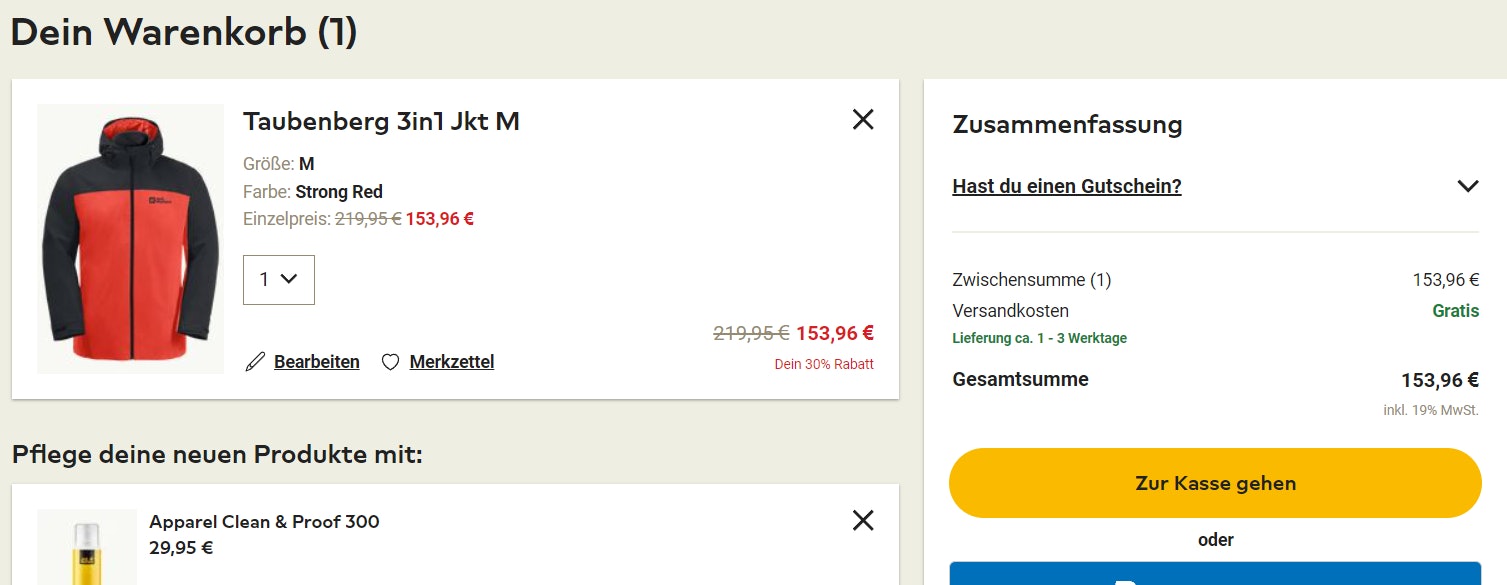
Task: Select the 'Apparel Clean & Proof 300' title
Action: (264, 521)
